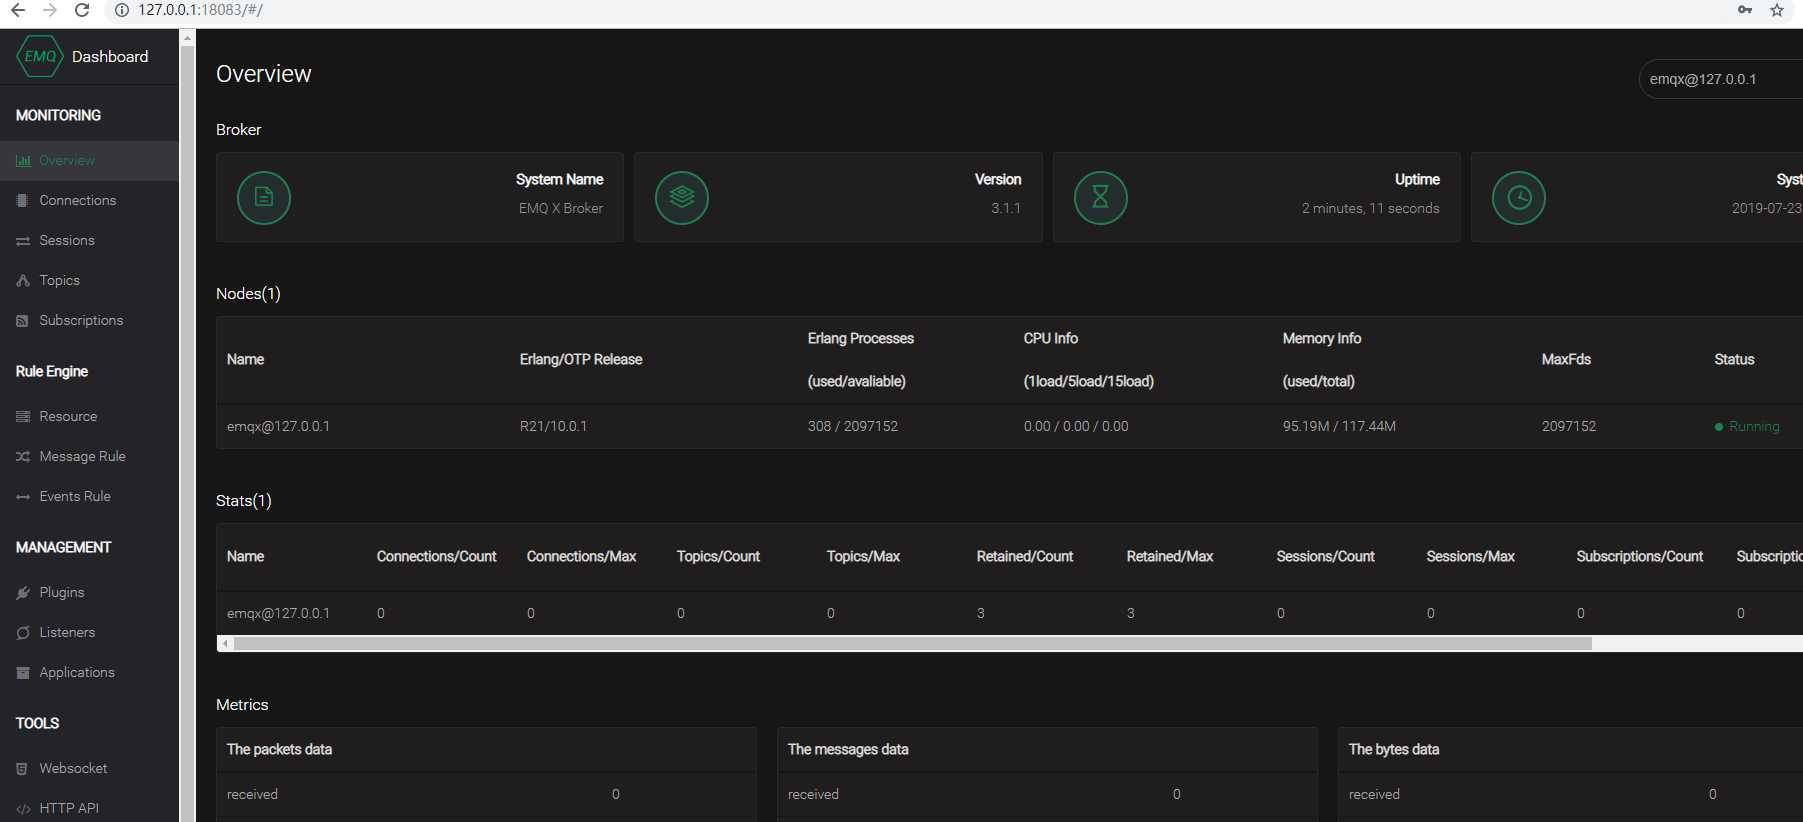
Task: Click the Plugins plug icon
Action: pos(23,592)
